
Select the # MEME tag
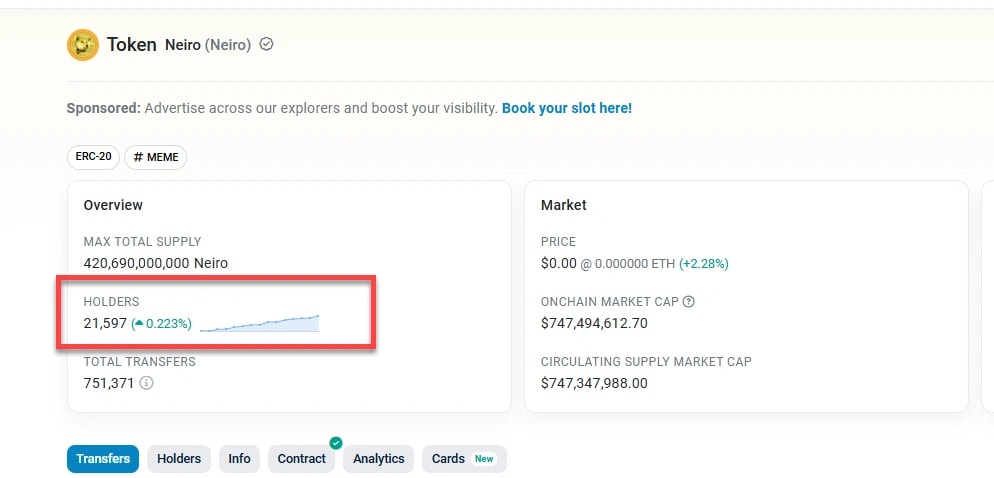155,157
